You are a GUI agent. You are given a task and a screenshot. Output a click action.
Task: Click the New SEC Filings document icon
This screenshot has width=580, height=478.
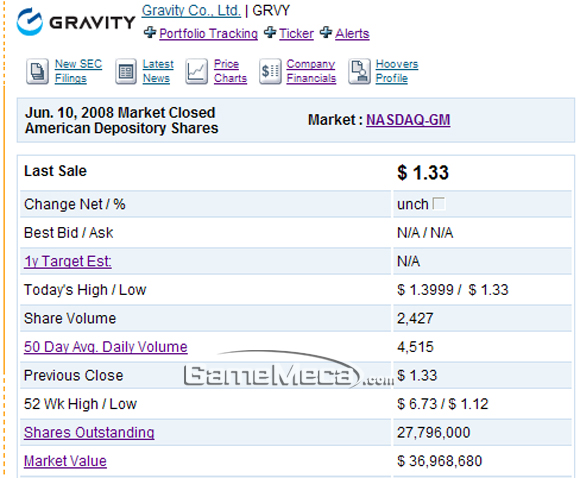point(37,71)
